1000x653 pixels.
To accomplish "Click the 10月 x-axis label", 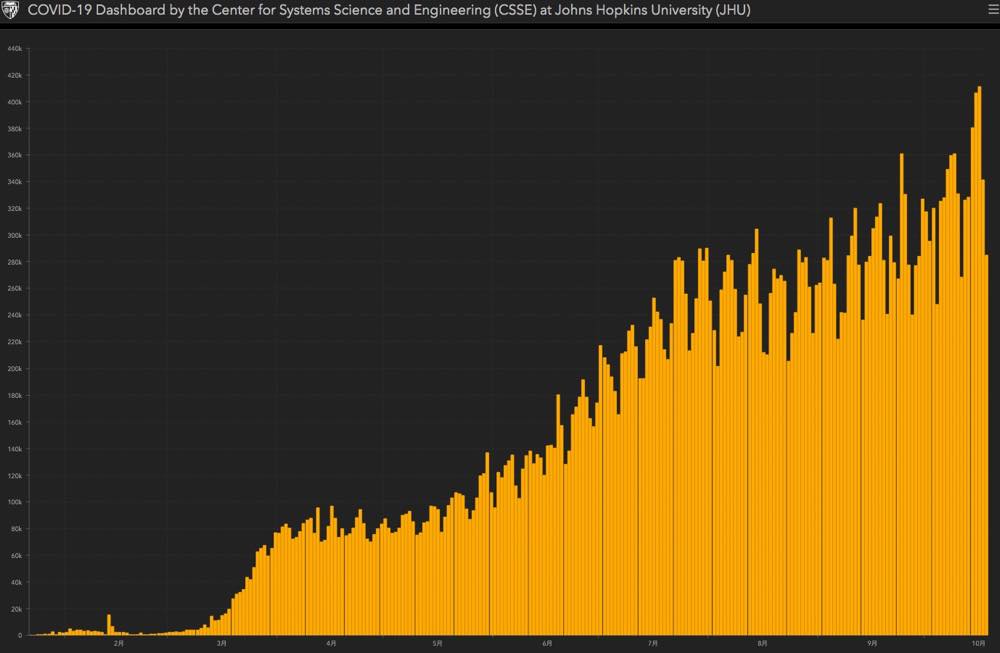I will (979, 644).
